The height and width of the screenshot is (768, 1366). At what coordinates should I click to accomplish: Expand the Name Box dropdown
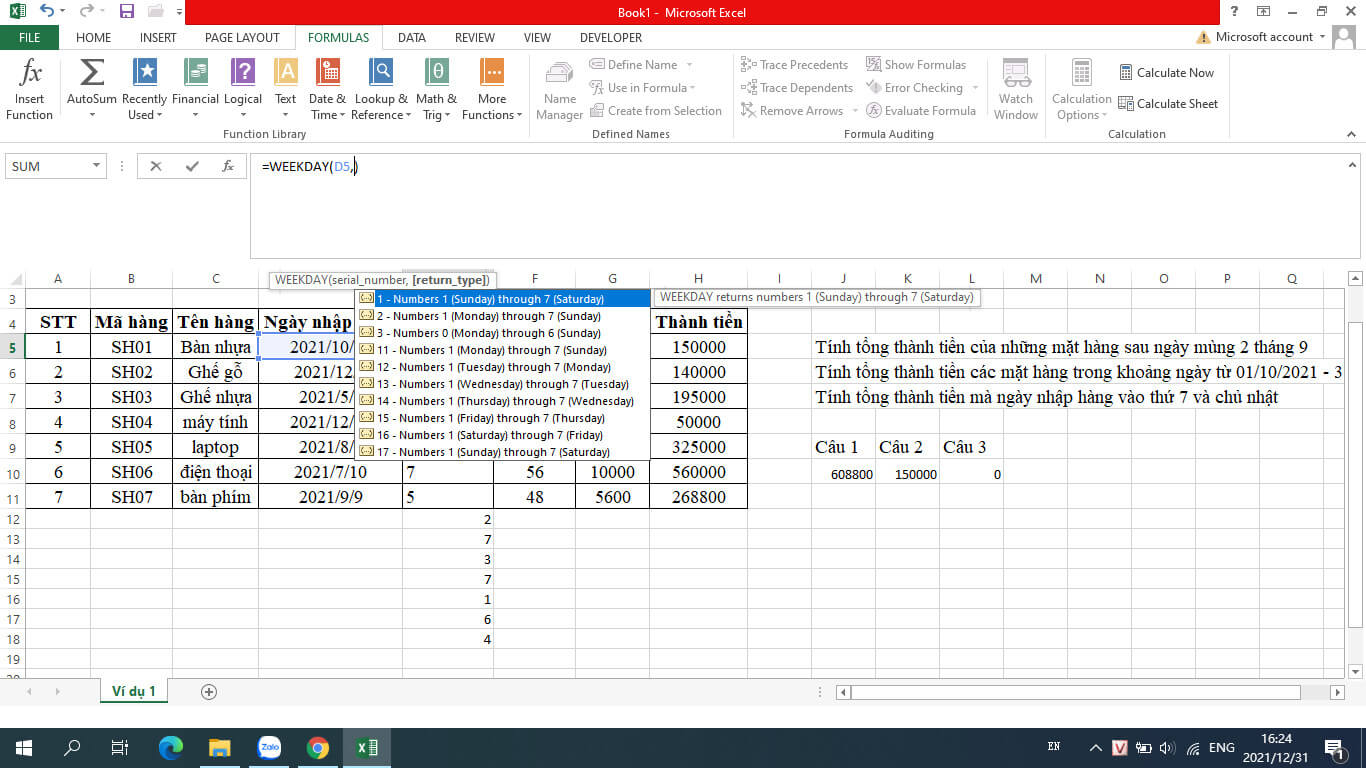[x=96, y=166]
